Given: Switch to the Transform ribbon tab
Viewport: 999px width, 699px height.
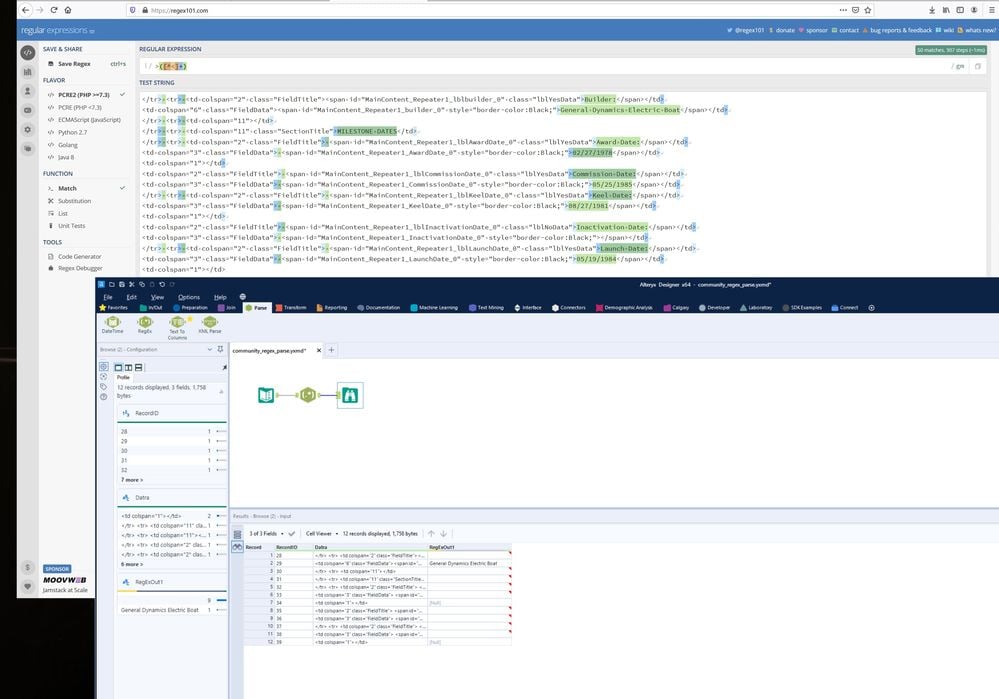Looking at the screenshot, I should click(293, 307).
